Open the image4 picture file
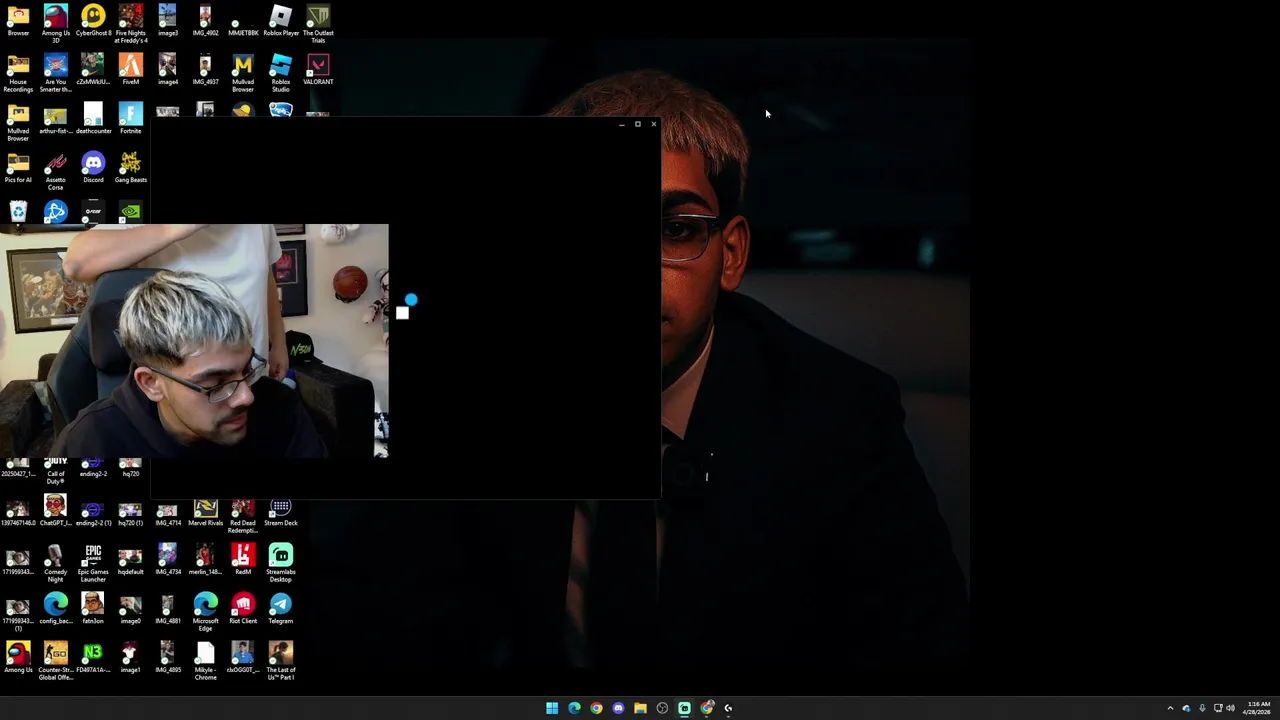 [168, 70]
